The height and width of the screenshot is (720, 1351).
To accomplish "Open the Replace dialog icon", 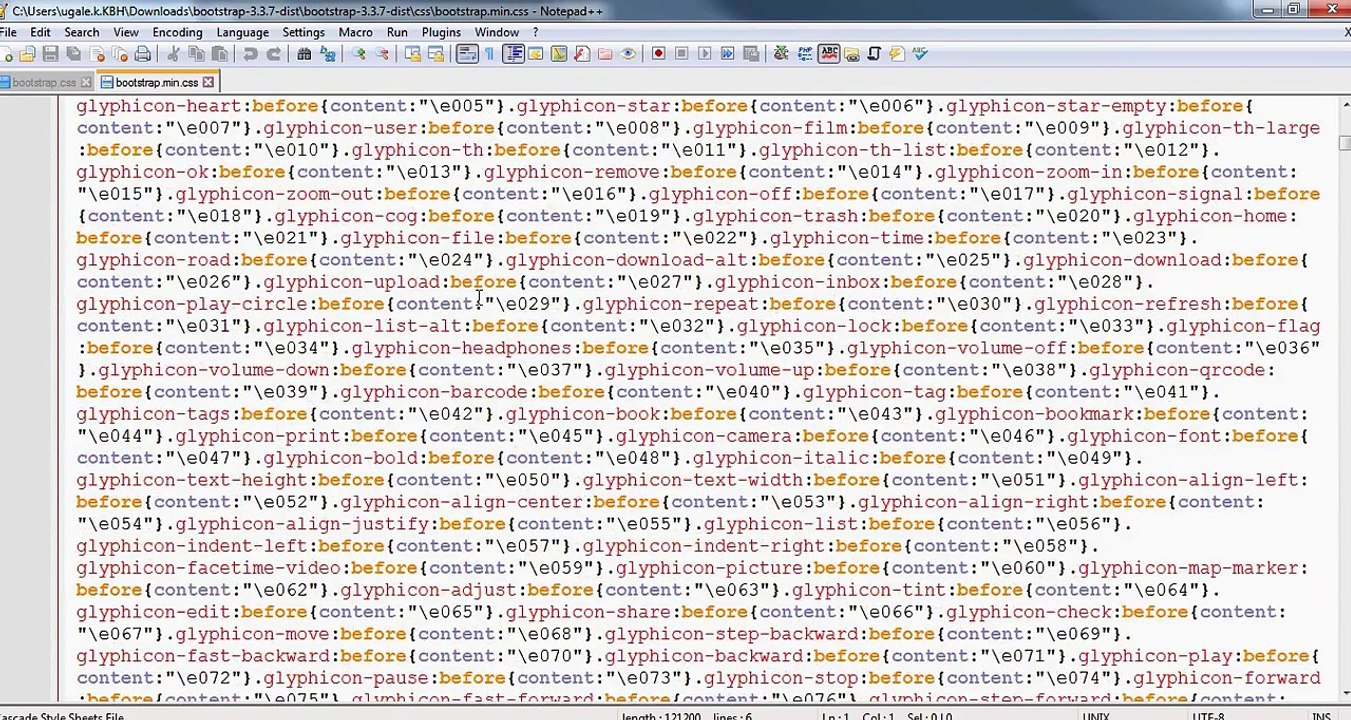I will 327,54.
